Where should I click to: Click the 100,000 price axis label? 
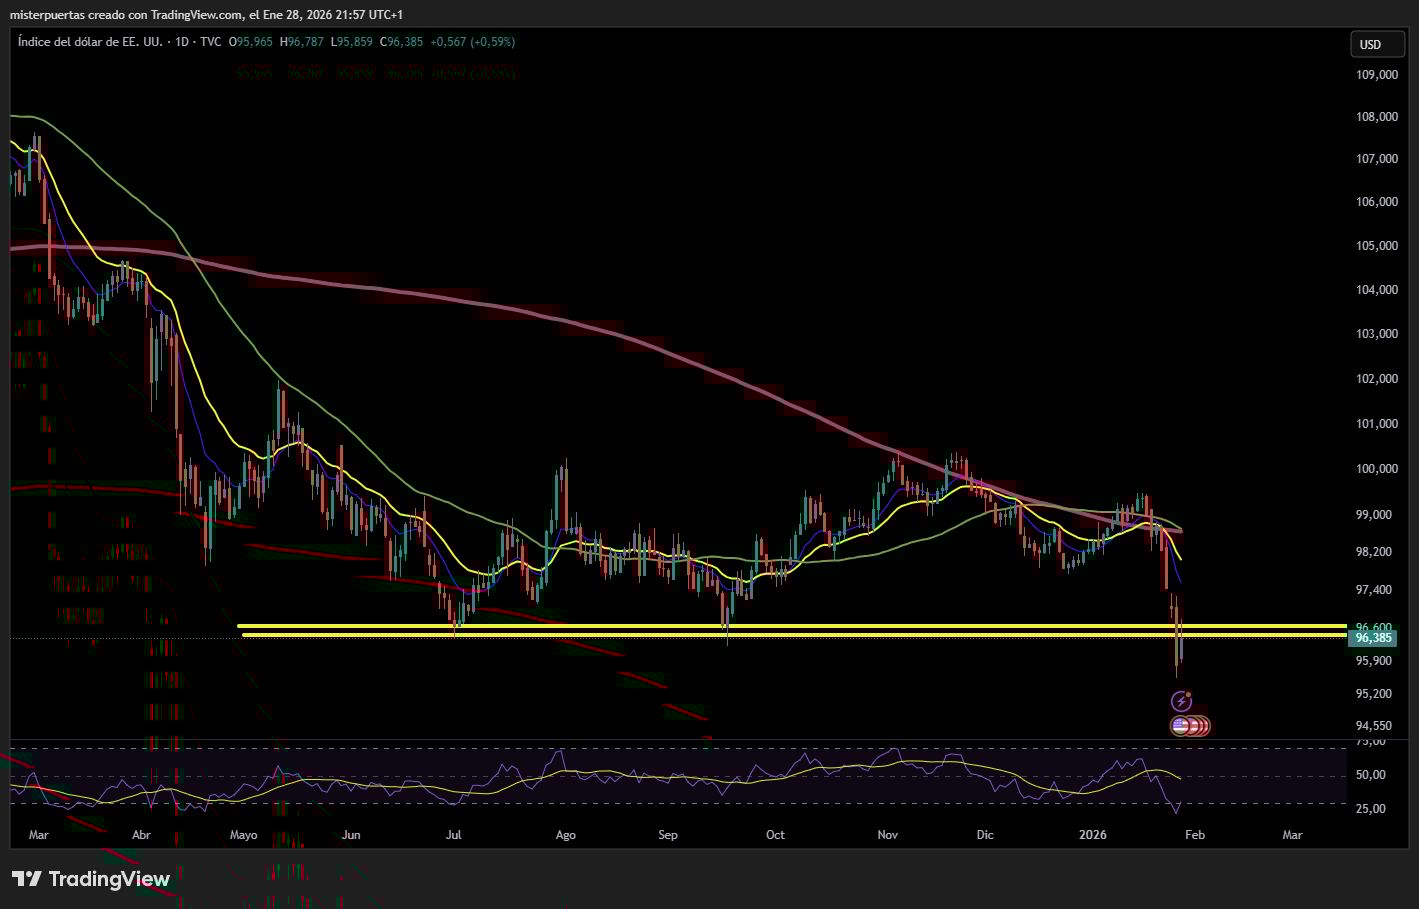click(x=1376, y=469)
